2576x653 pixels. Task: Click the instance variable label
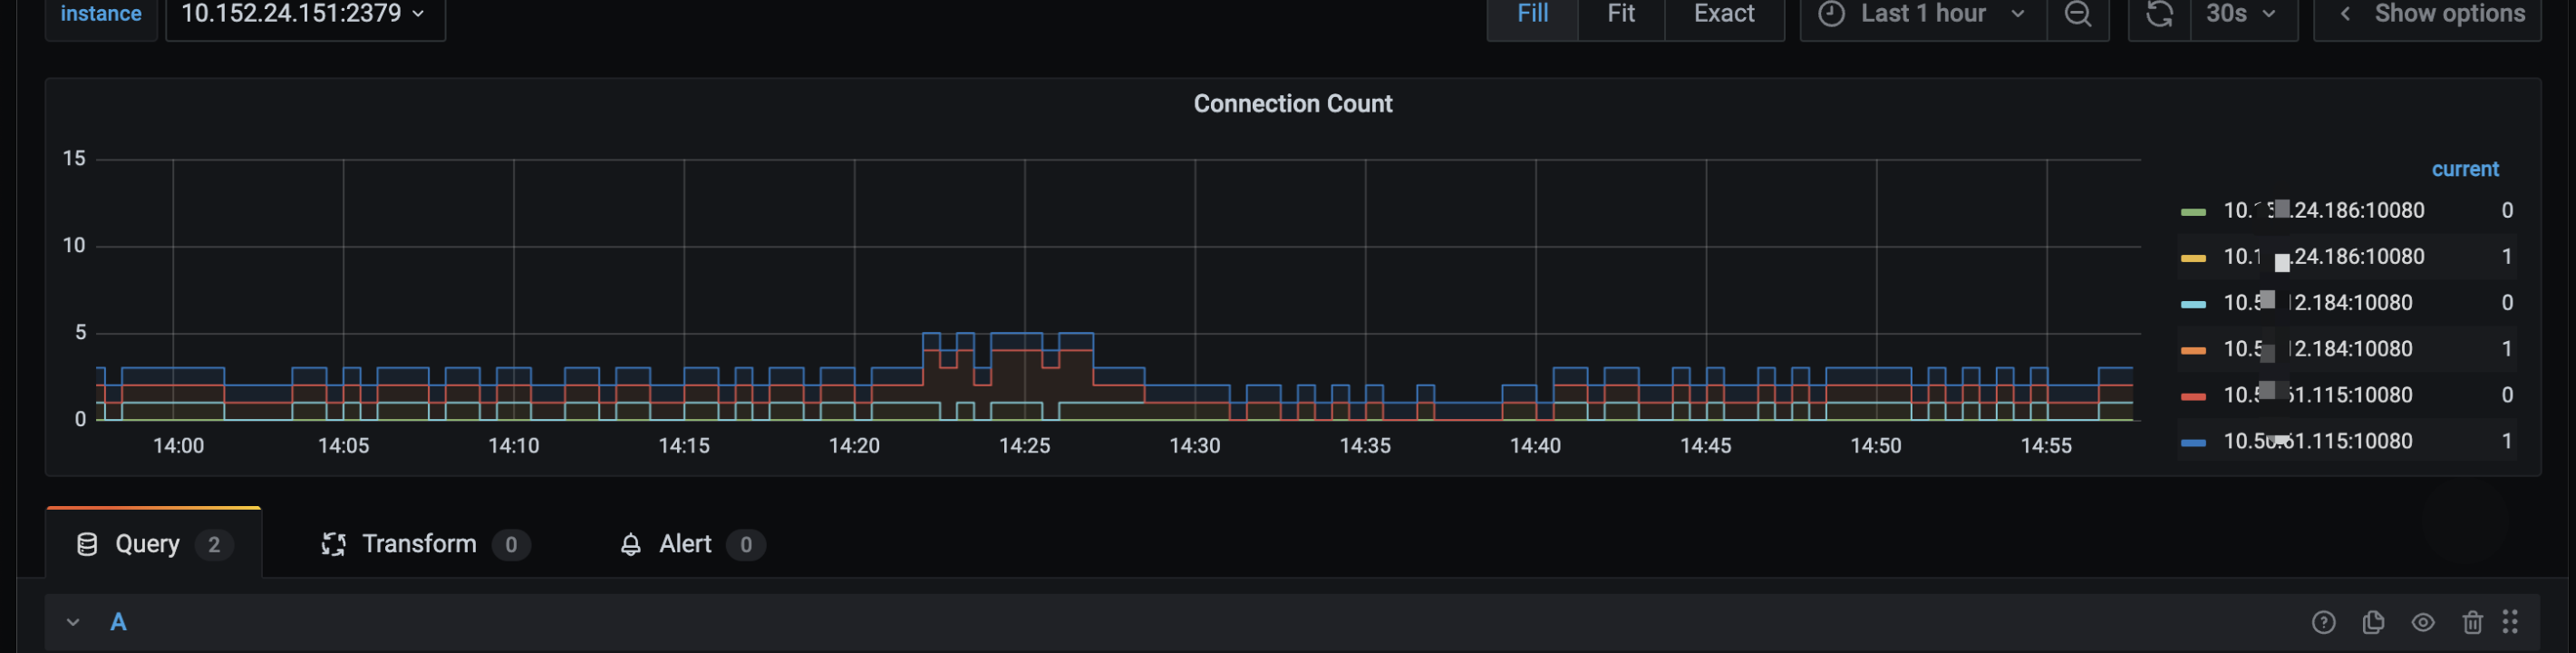(x=101, y=14)
